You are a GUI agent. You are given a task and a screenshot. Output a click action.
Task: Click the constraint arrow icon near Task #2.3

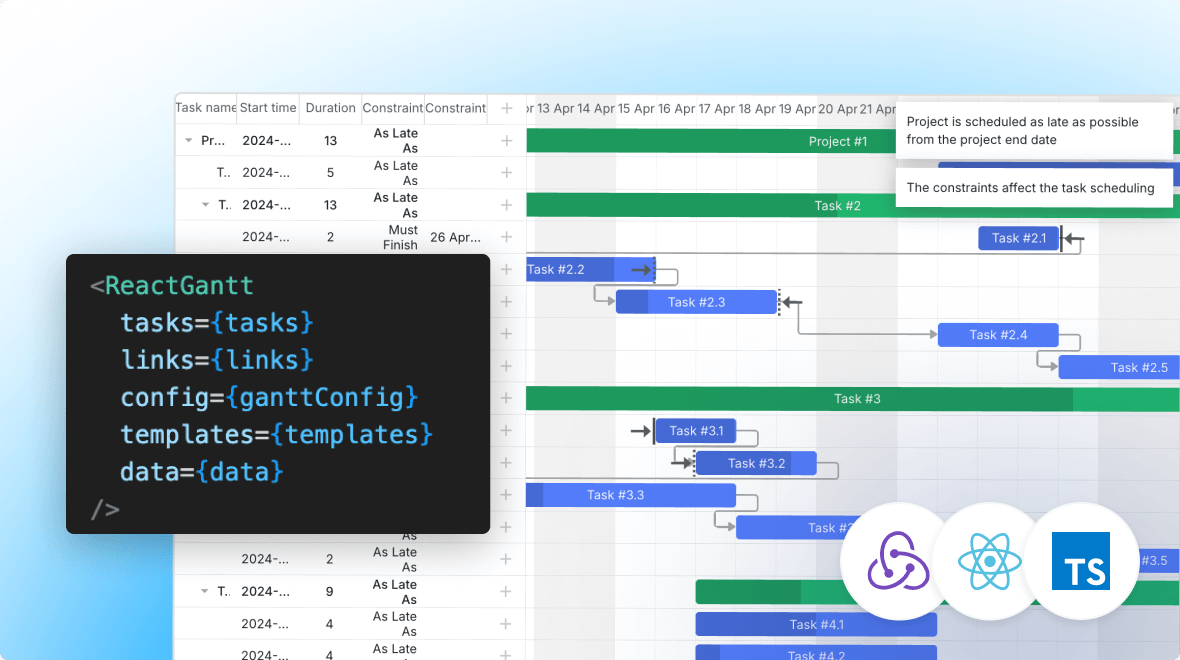tap(790, 301)
